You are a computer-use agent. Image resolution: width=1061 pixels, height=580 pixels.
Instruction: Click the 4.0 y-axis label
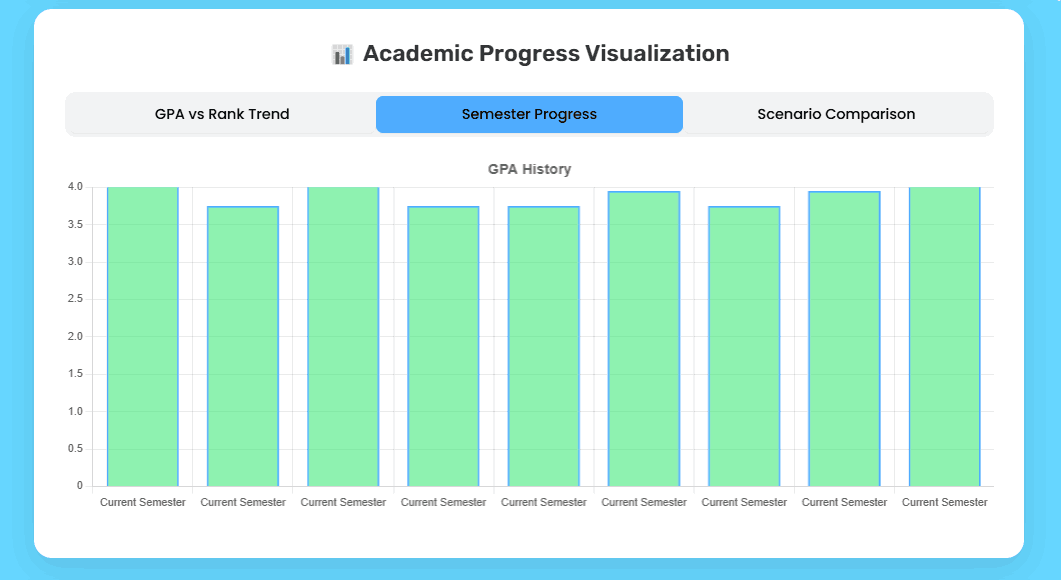click(75, 186)
